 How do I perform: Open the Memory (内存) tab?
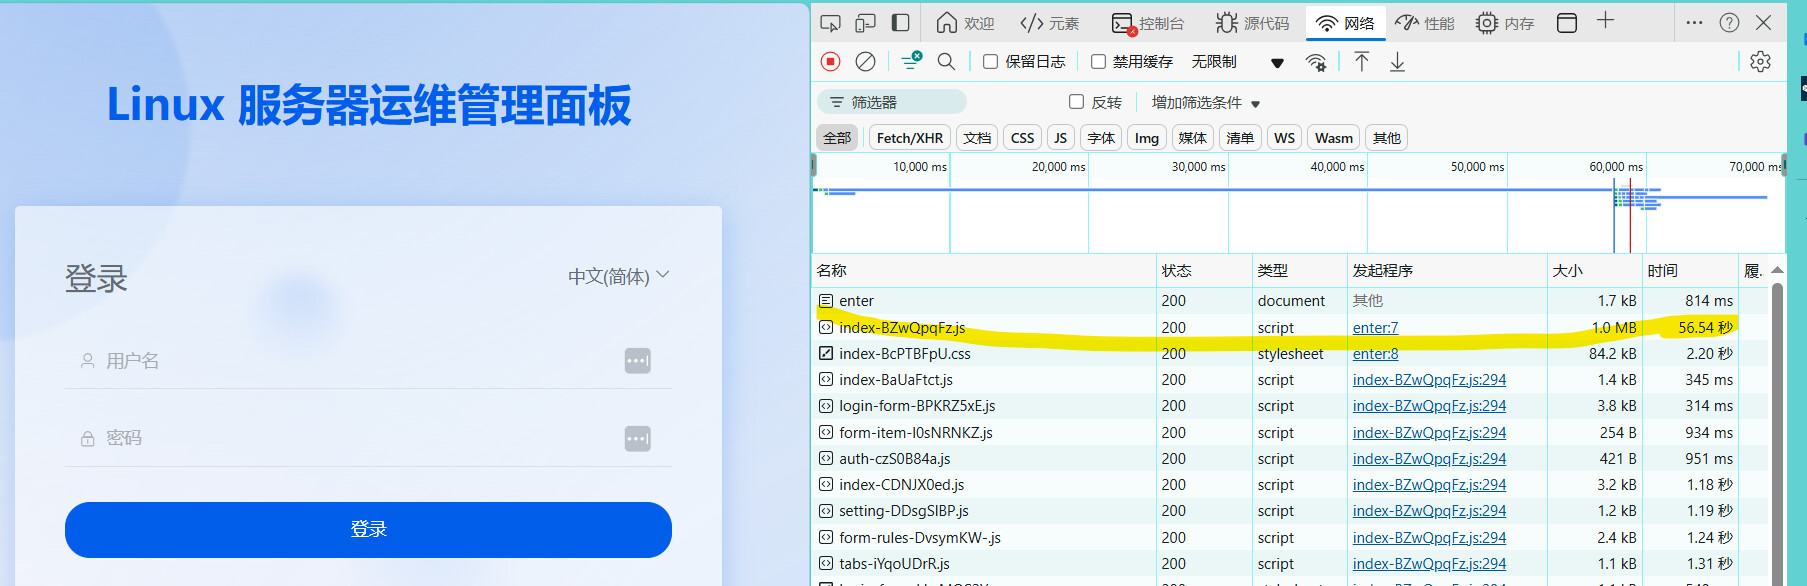click(1505, 23)
